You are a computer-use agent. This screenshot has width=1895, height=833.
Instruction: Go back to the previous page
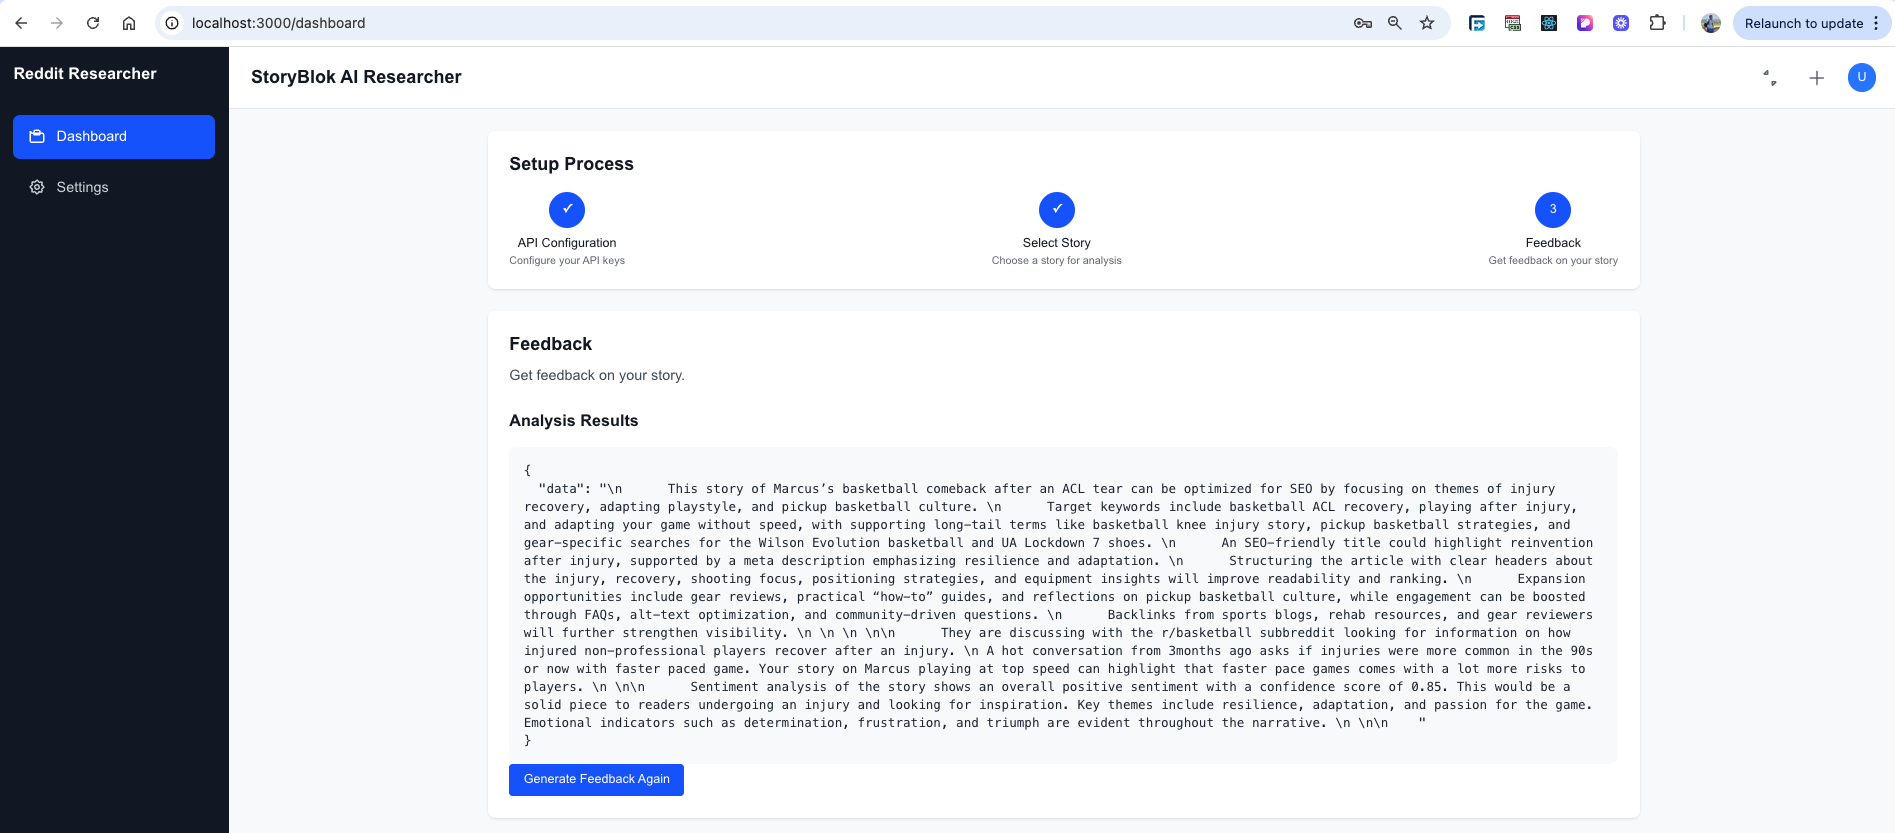pos(21,23)
